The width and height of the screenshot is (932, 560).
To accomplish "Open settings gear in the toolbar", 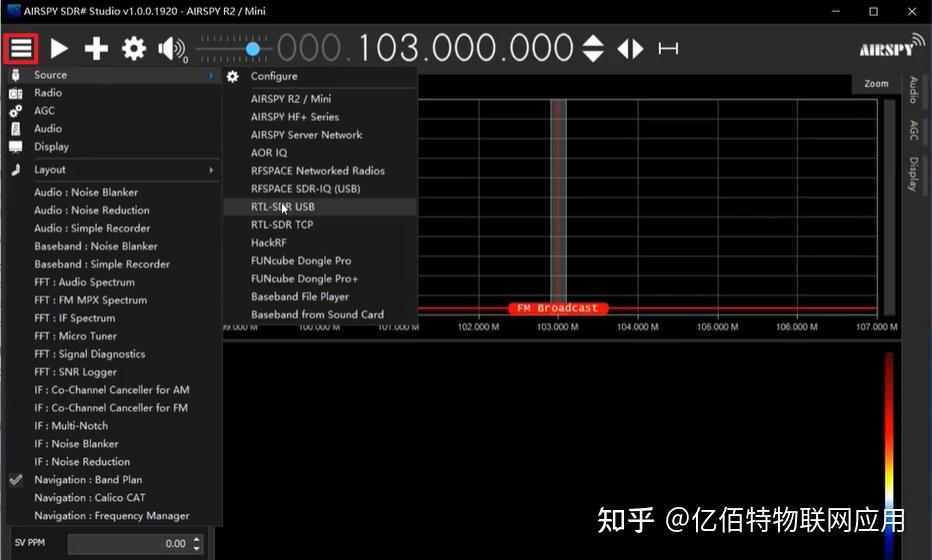I will point(134,48).
